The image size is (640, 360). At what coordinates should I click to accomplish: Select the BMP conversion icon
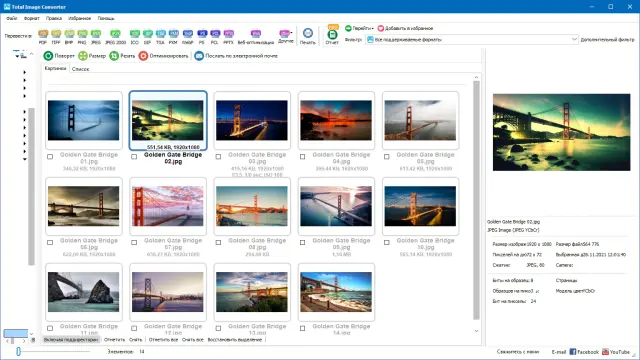point(69,36)
